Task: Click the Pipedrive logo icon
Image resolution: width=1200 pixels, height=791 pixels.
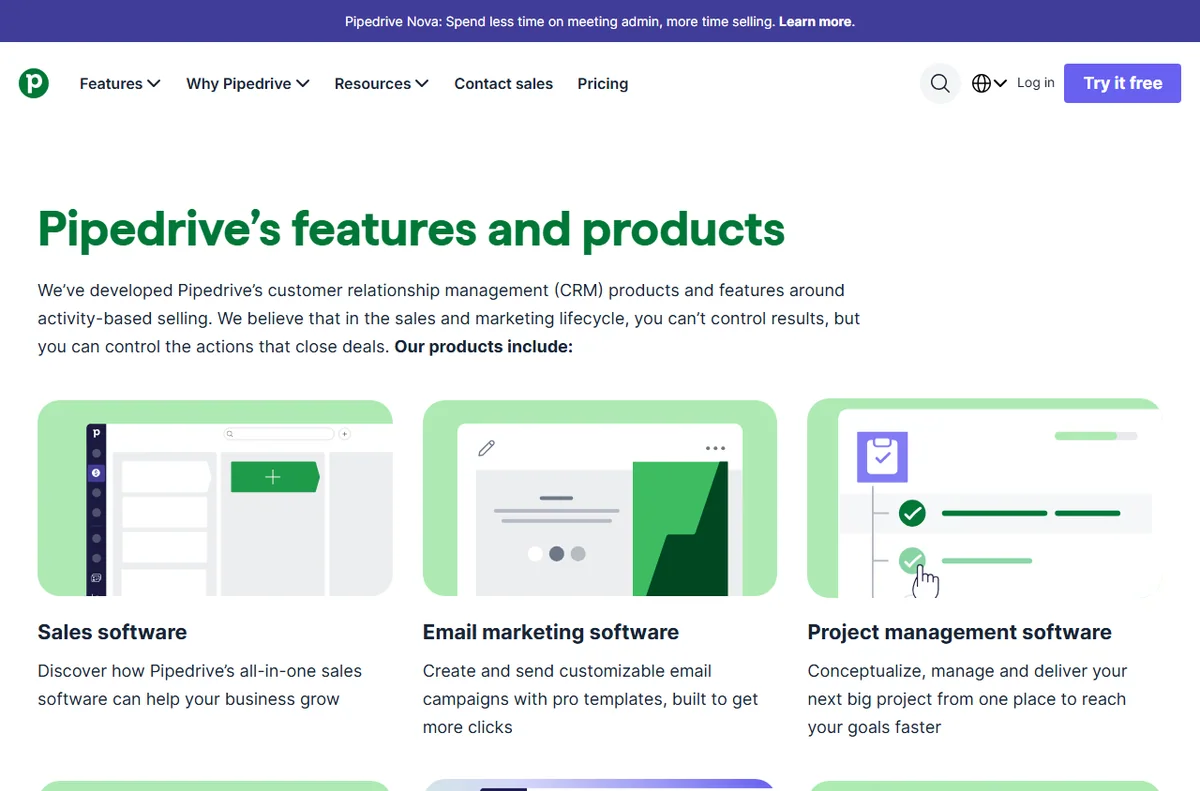Action: point(34,83)
